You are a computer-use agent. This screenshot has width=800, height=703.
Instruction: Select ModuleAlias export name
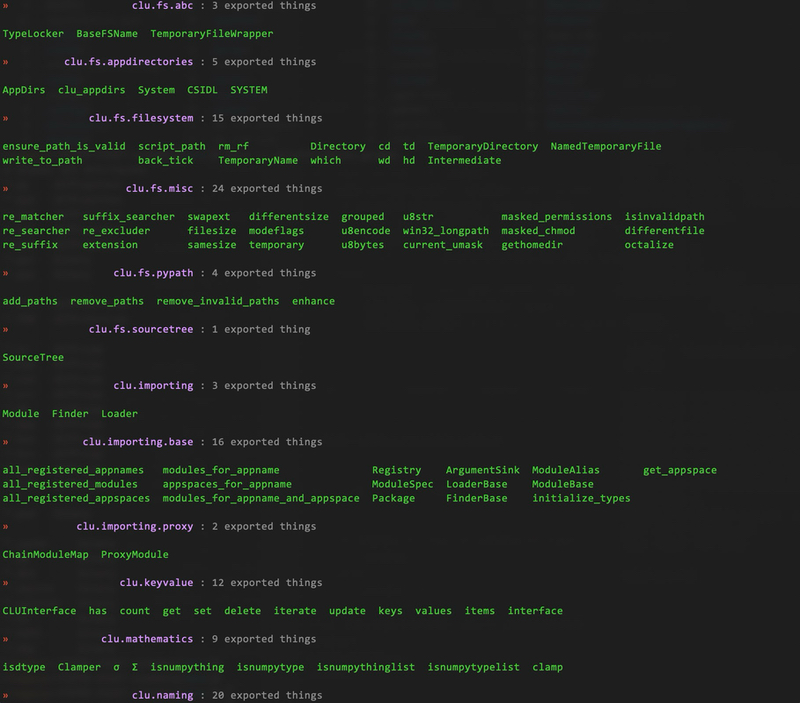click(x=566, y=470)
